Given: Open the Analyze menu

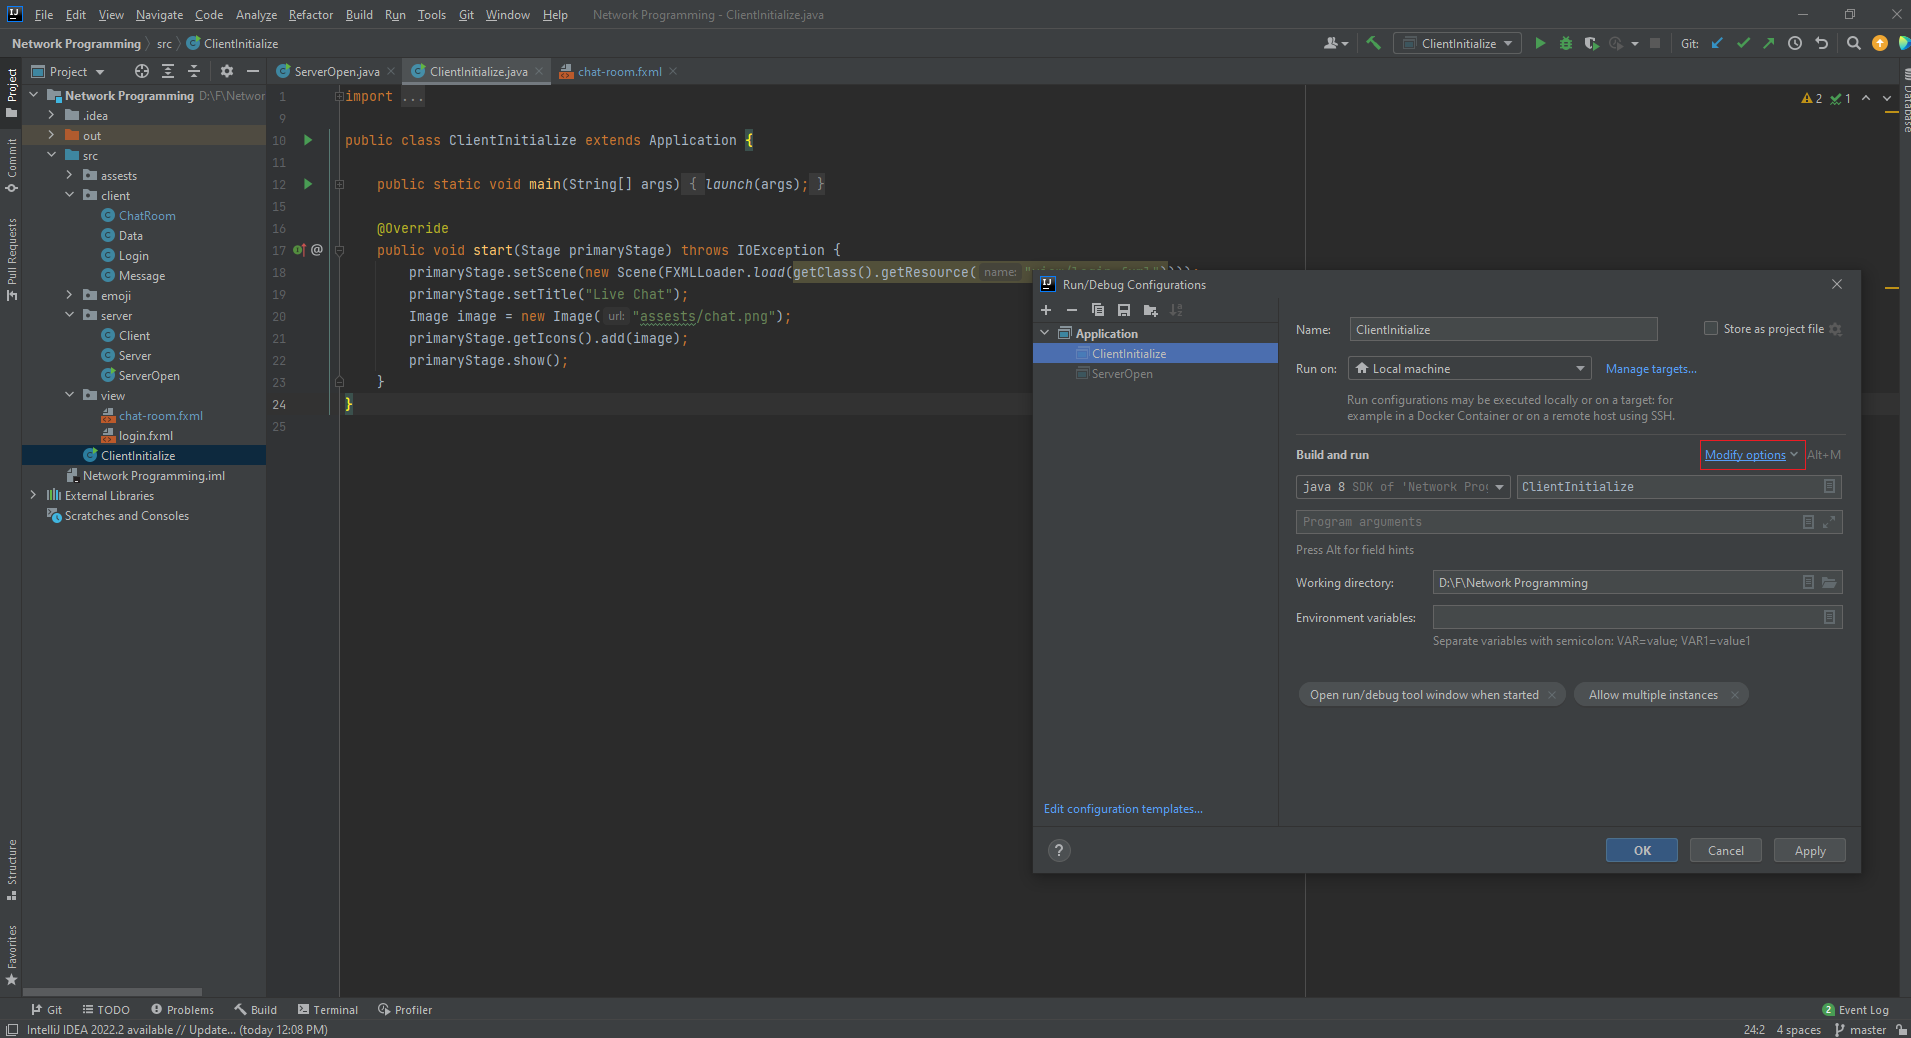Looking at the screenshot, I should (x=256, y=15).
